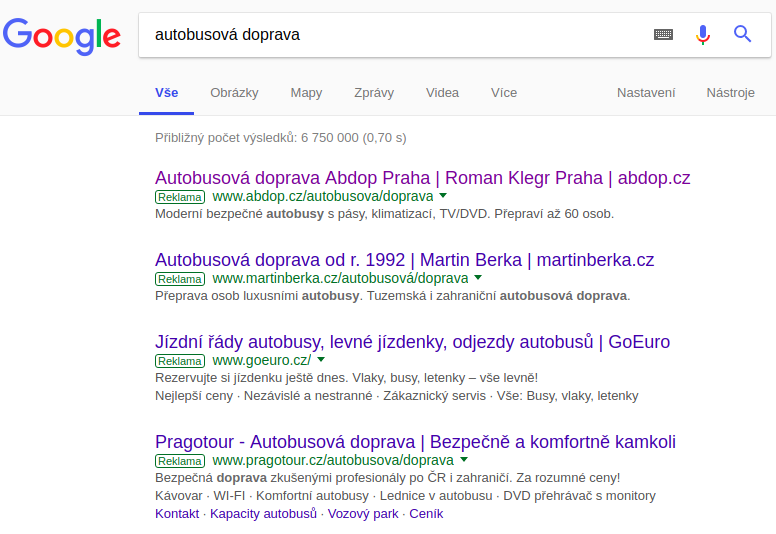The width and height of the screenshot is (776, 534).
Task: Open the Nástroje search tools
Action: [730, 93]
